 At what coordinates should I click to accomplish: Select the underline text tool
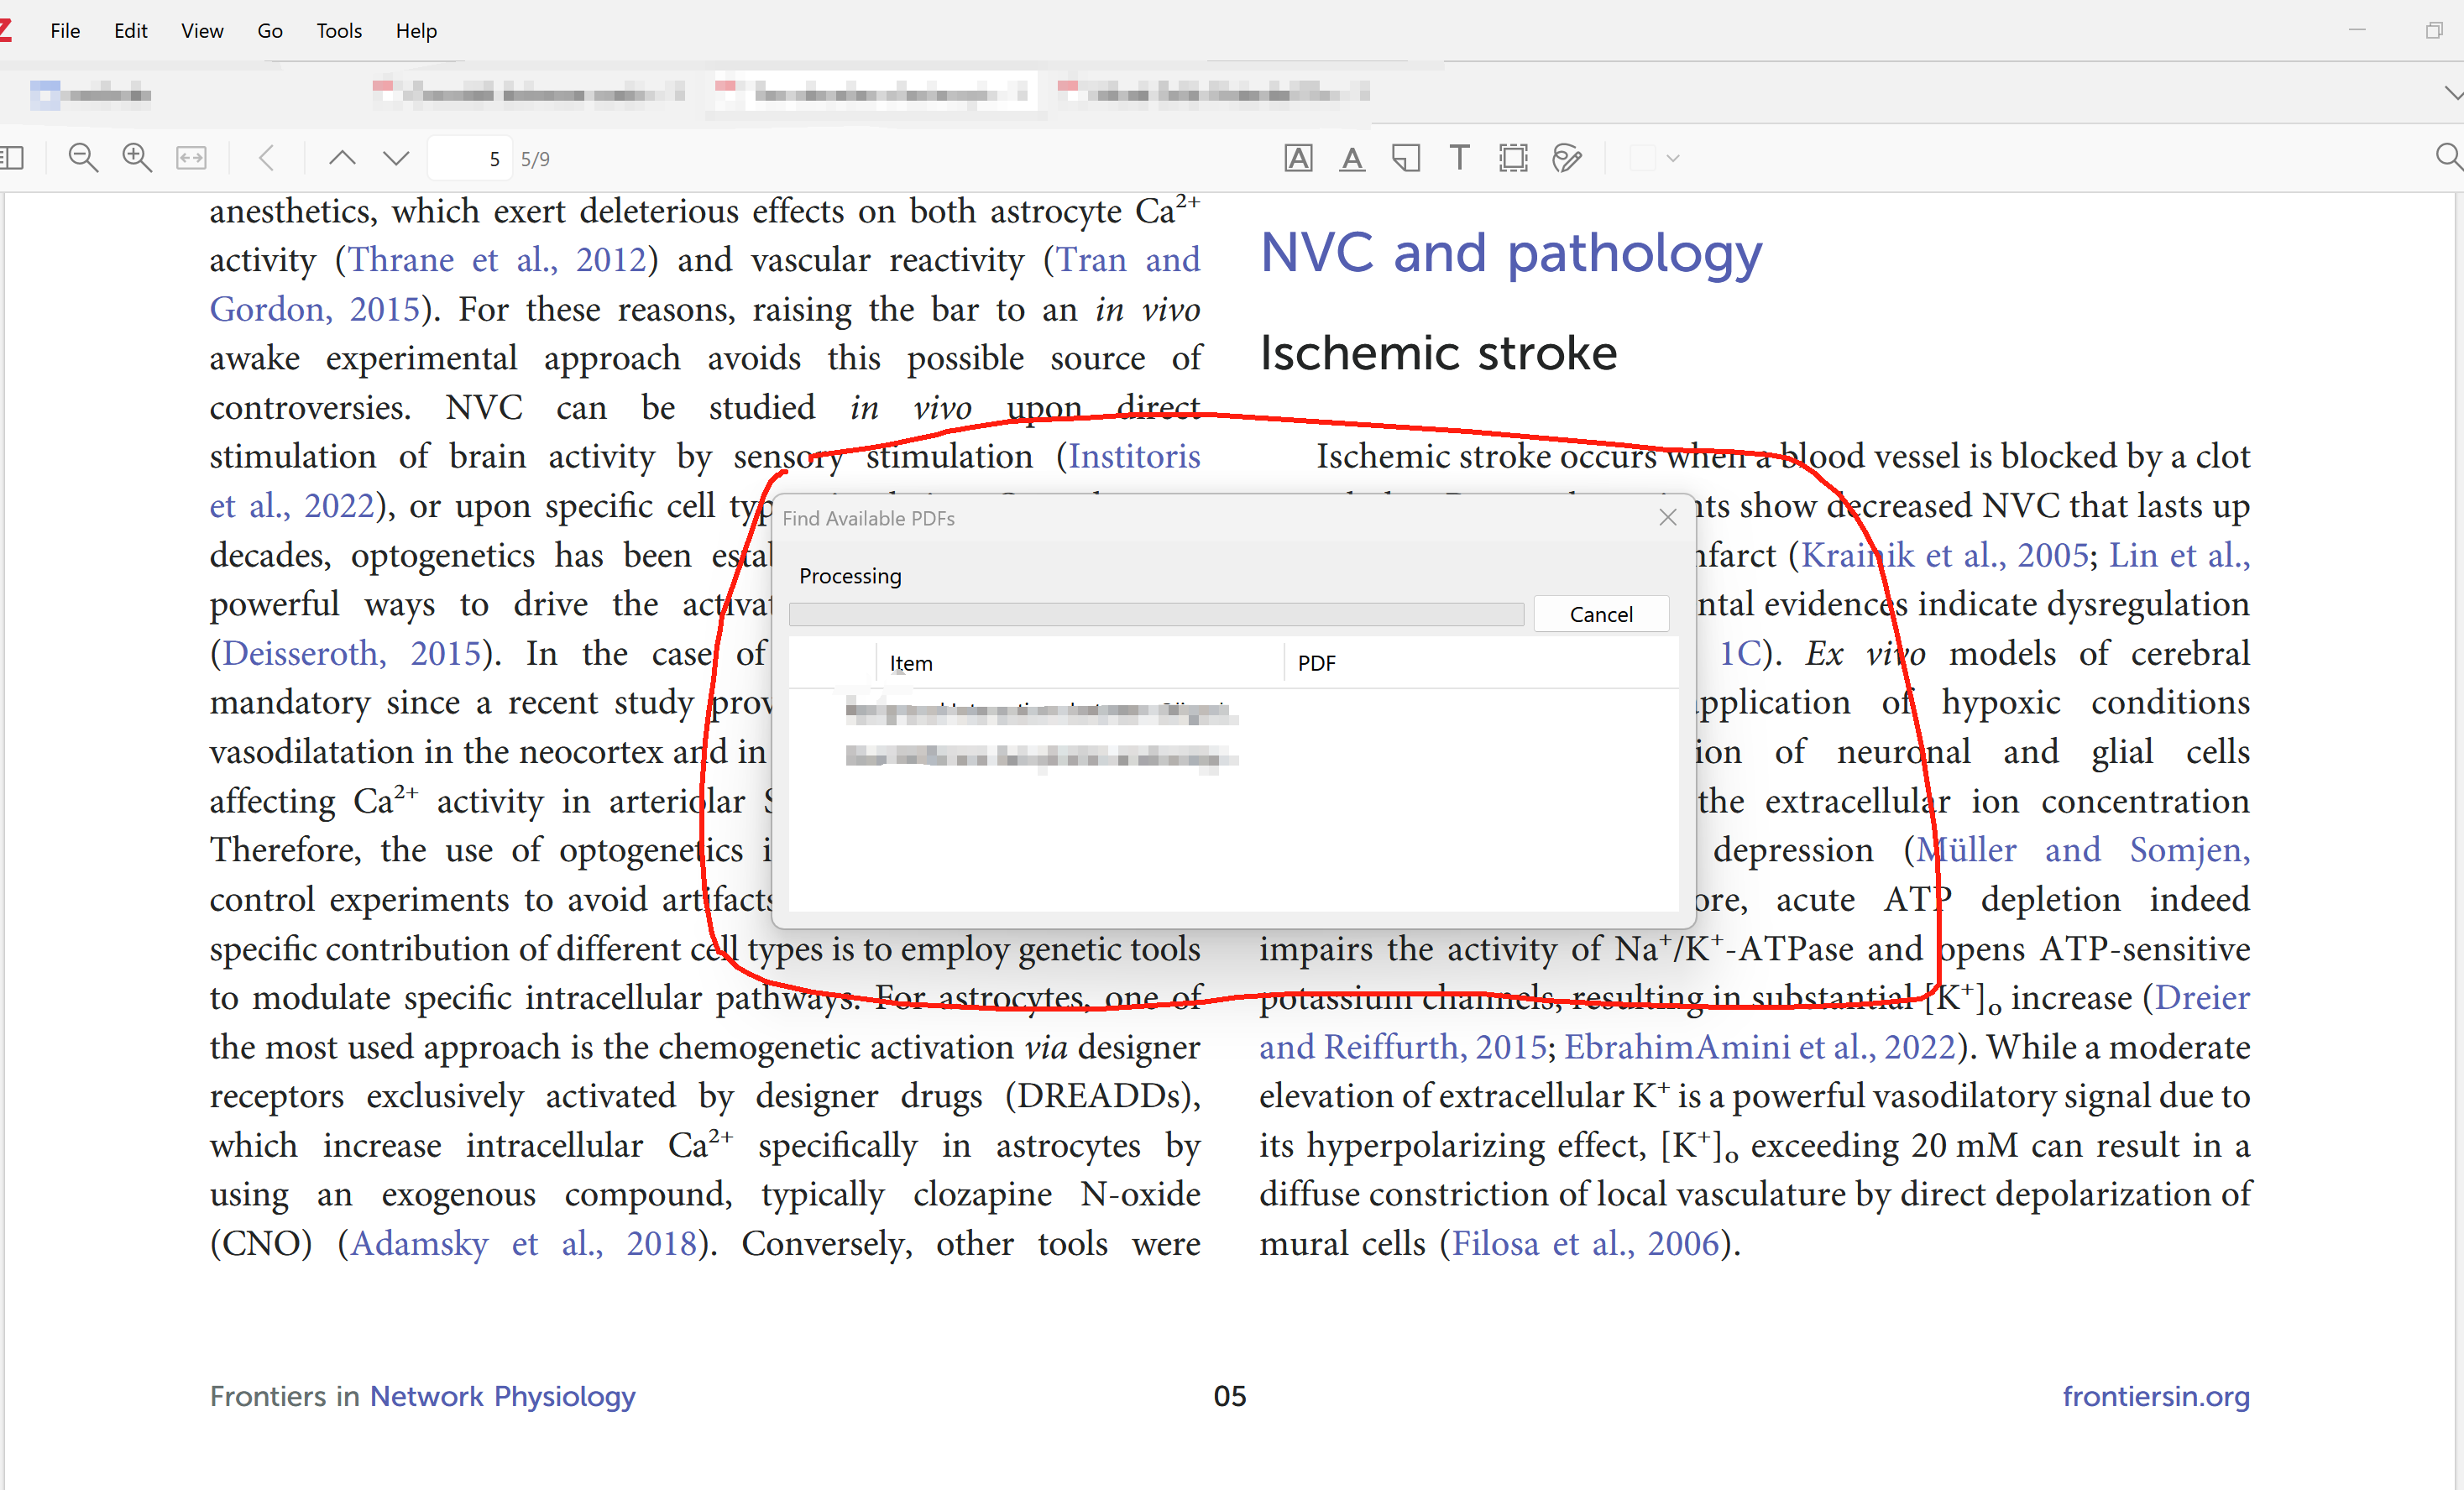click(x=1352, y=158)
